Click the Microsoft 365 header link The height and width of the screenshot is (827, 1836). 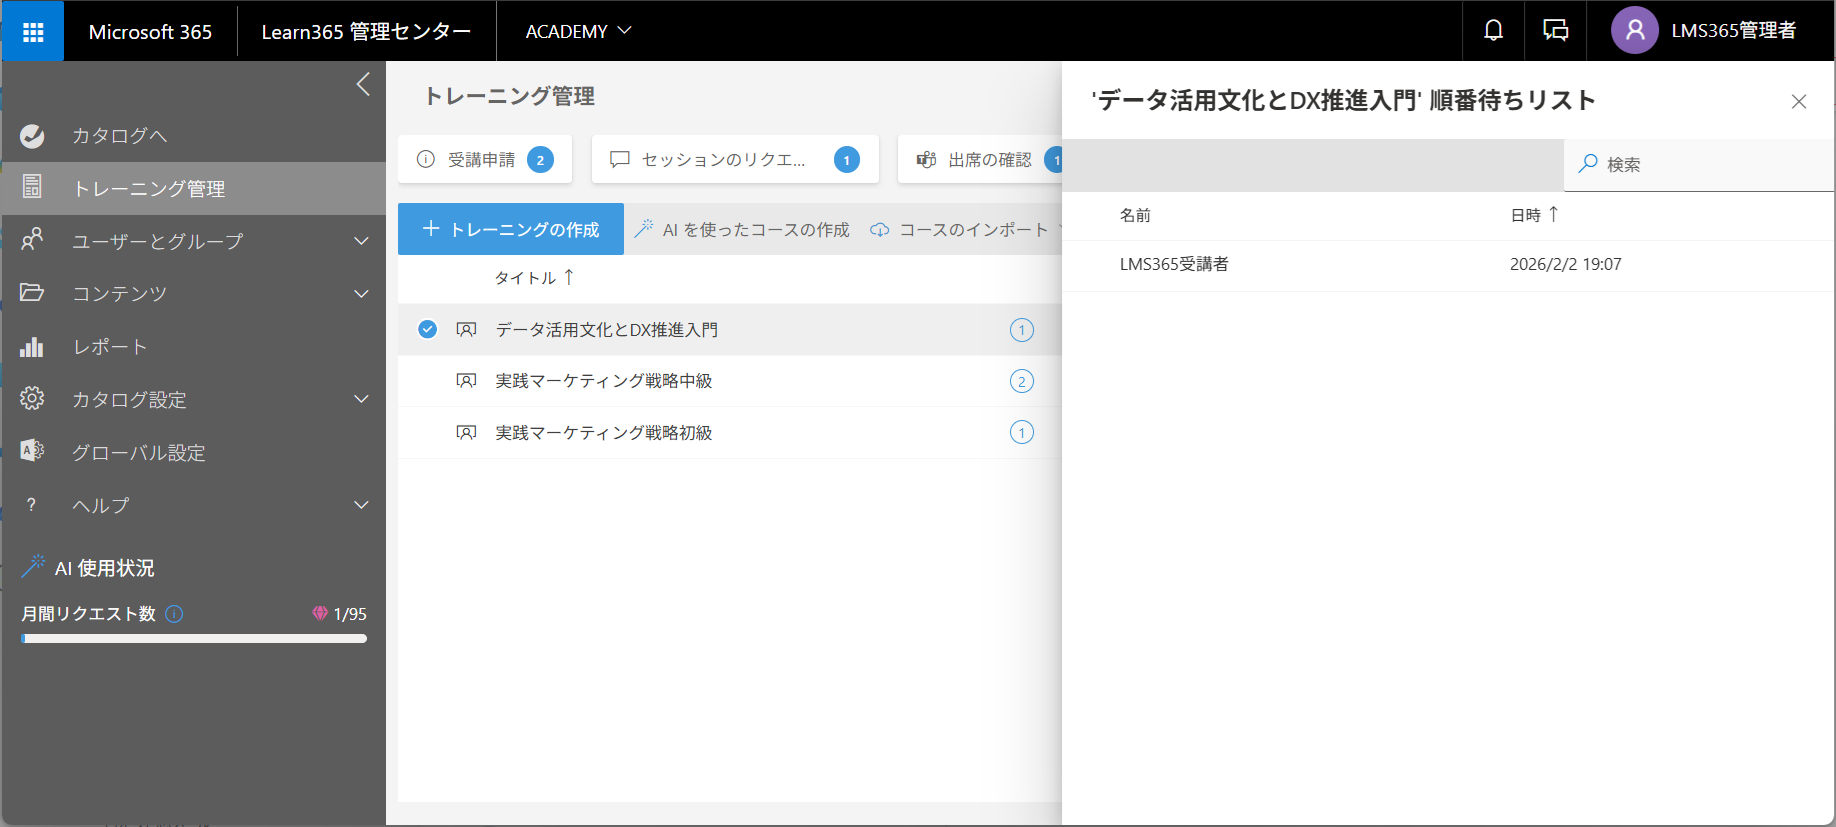pos(150,31)
